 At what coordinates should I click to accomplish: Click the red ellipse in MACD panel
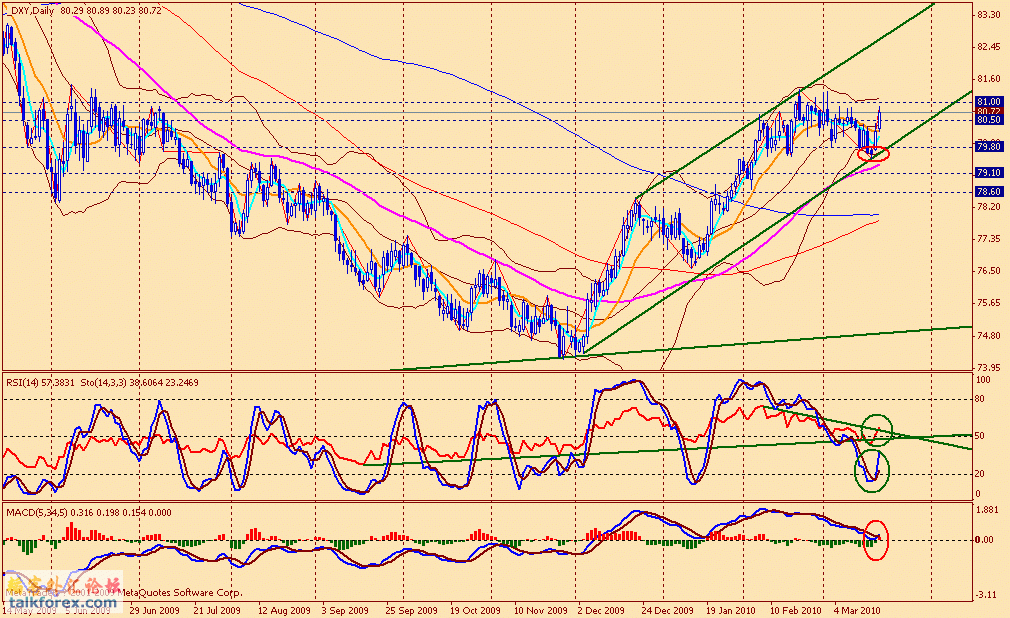click(875, 538)
